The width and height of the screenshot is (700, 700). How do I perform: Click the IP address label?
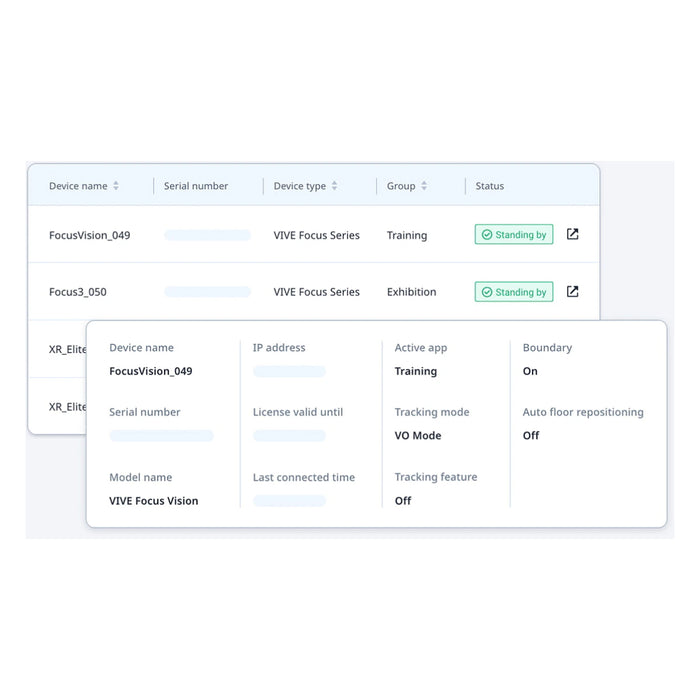(x=279, y=347)
